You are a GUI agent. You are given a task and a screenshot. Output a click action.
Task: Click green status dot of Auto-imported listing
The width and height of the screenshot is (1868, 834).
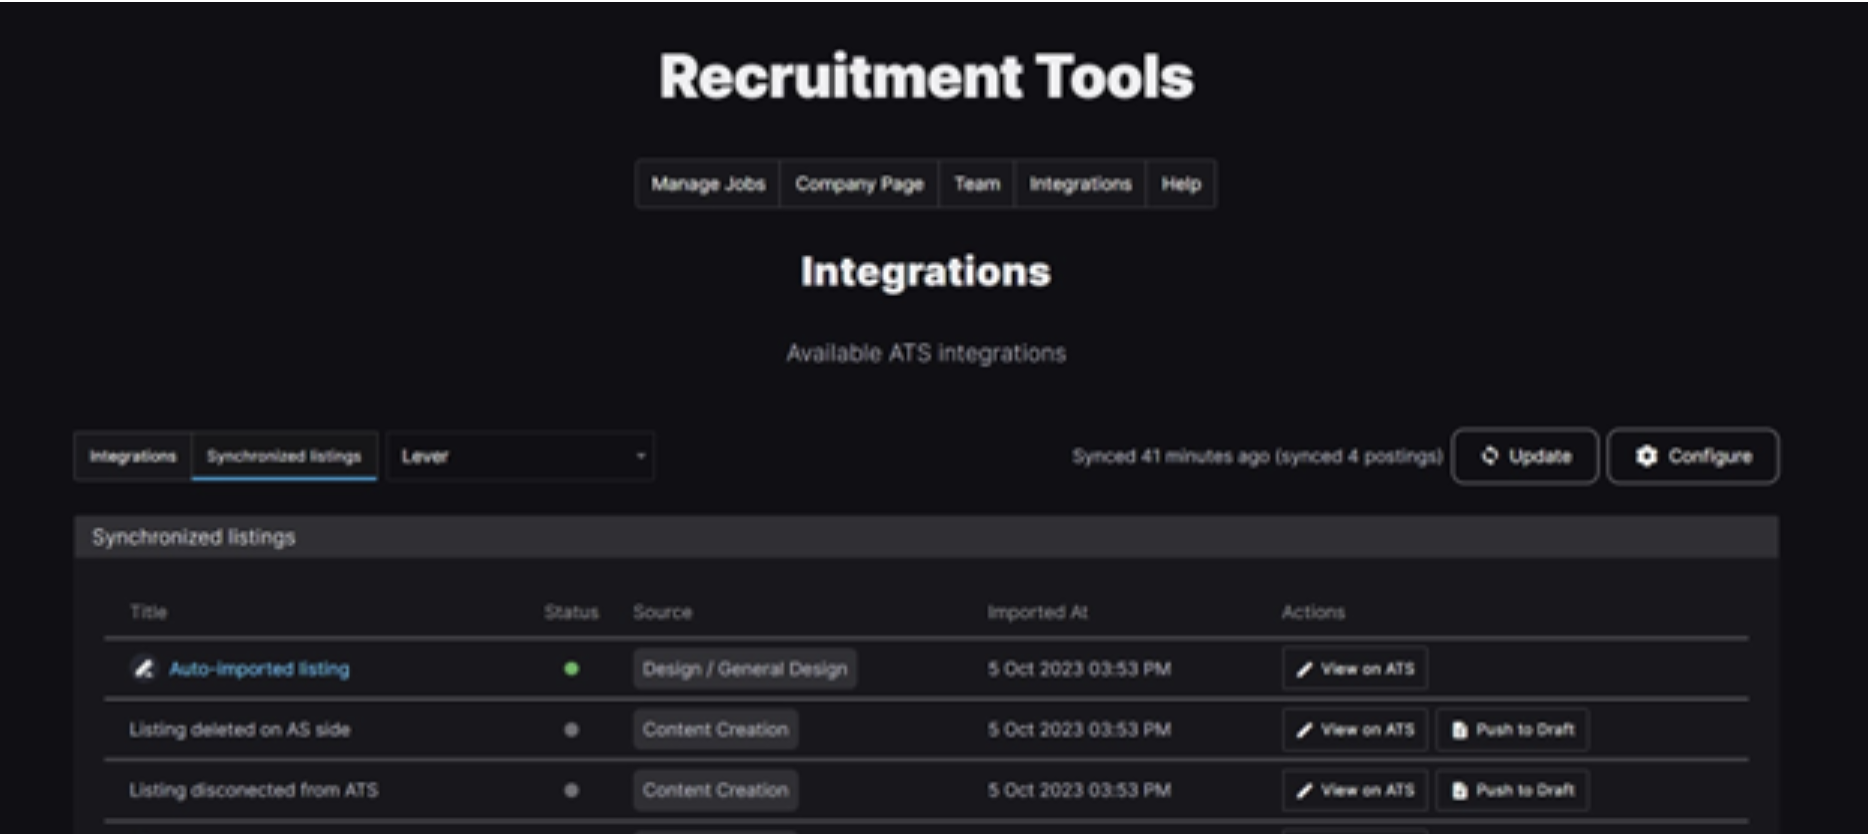tap(571, 669)
